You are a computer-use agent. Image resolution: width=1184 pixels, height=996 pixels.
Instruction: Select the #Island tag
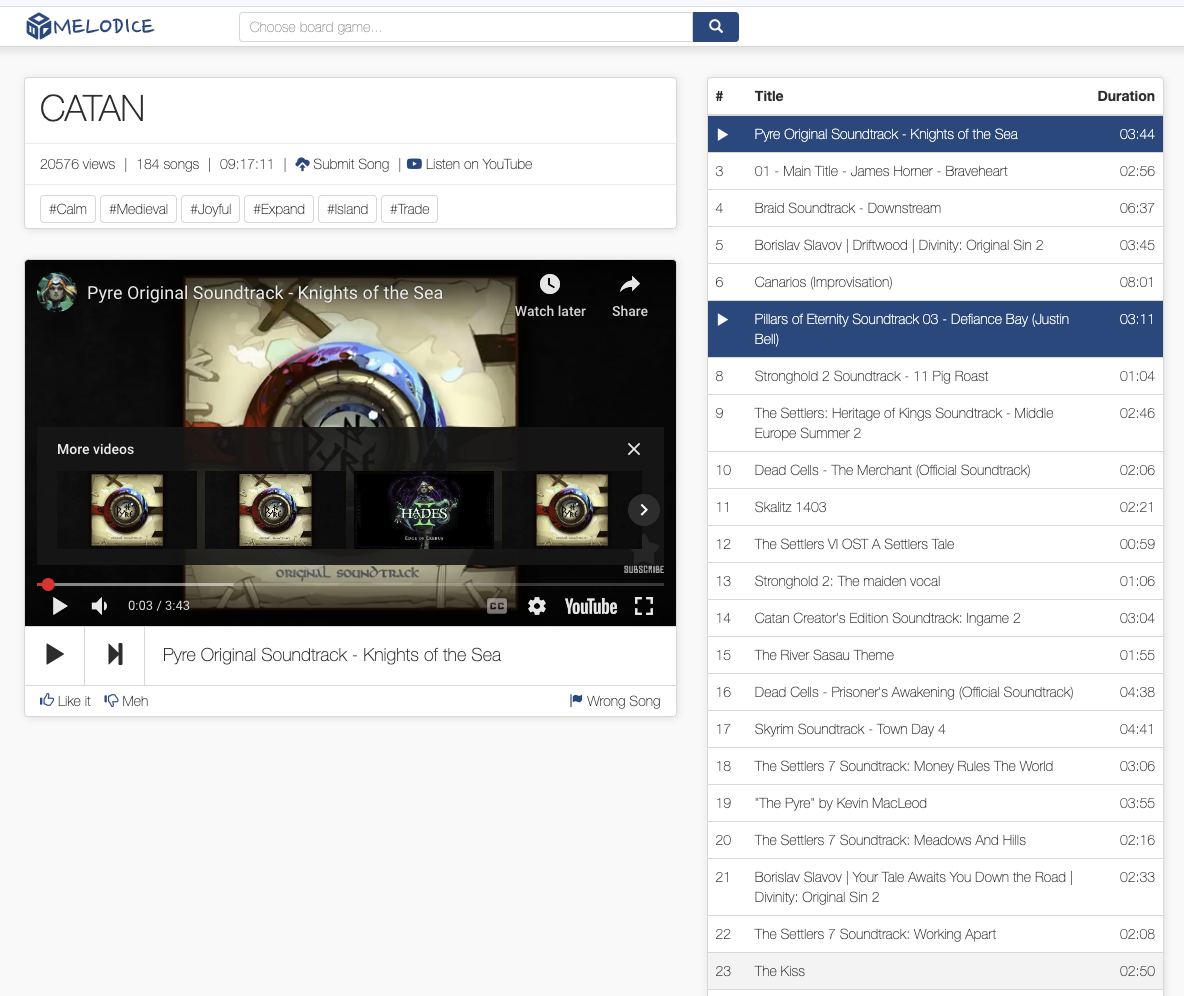[347, 209]
